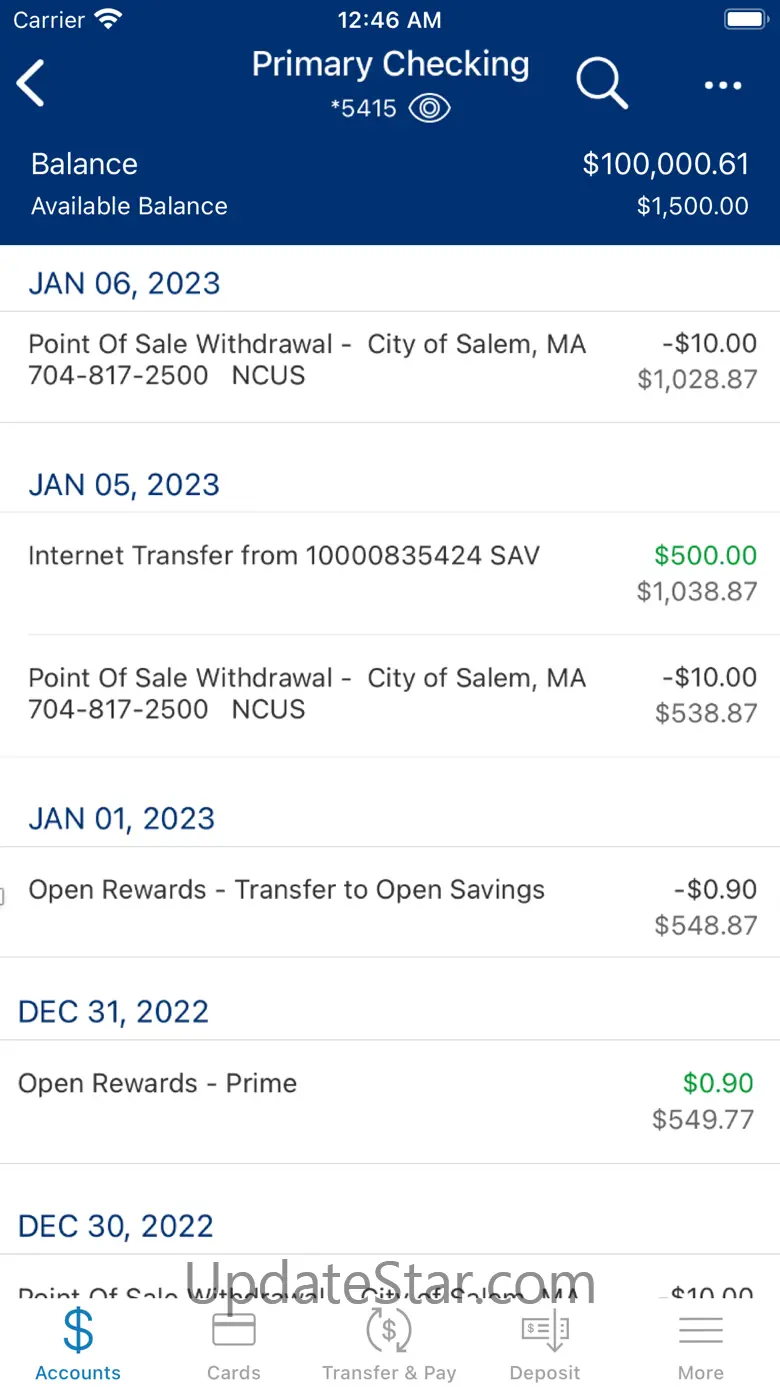Open the three-dot options menu
This screenshot has height=1387, width=780.
coord(722,86)
